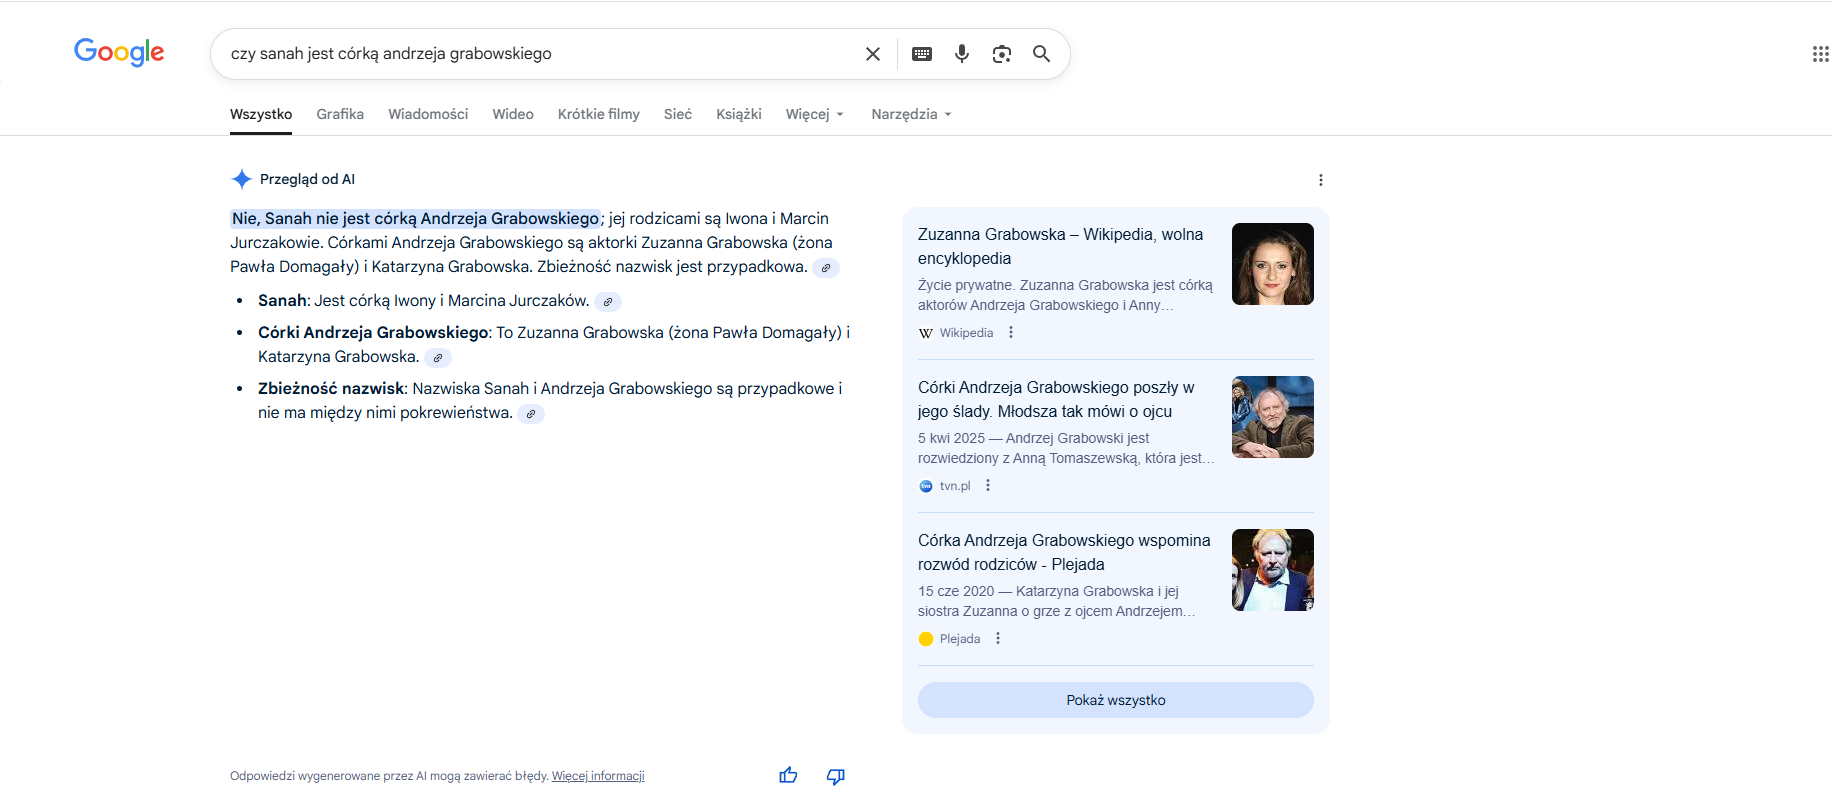The image size is (1832, 800).
Task: Open the Więcej informacji link
Action: pos(598,776)
